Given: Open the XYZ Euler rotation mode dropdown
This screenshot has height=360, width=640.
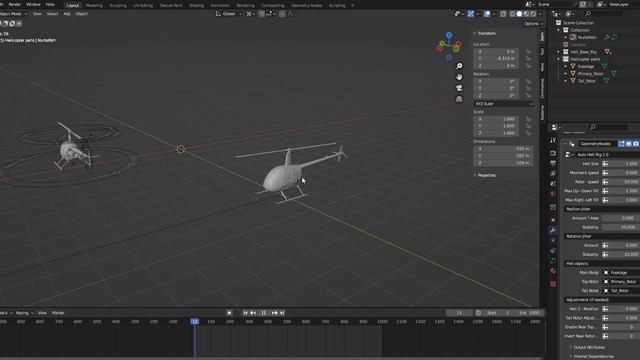Looking at the screenshot, I should [x=504, y=104].
